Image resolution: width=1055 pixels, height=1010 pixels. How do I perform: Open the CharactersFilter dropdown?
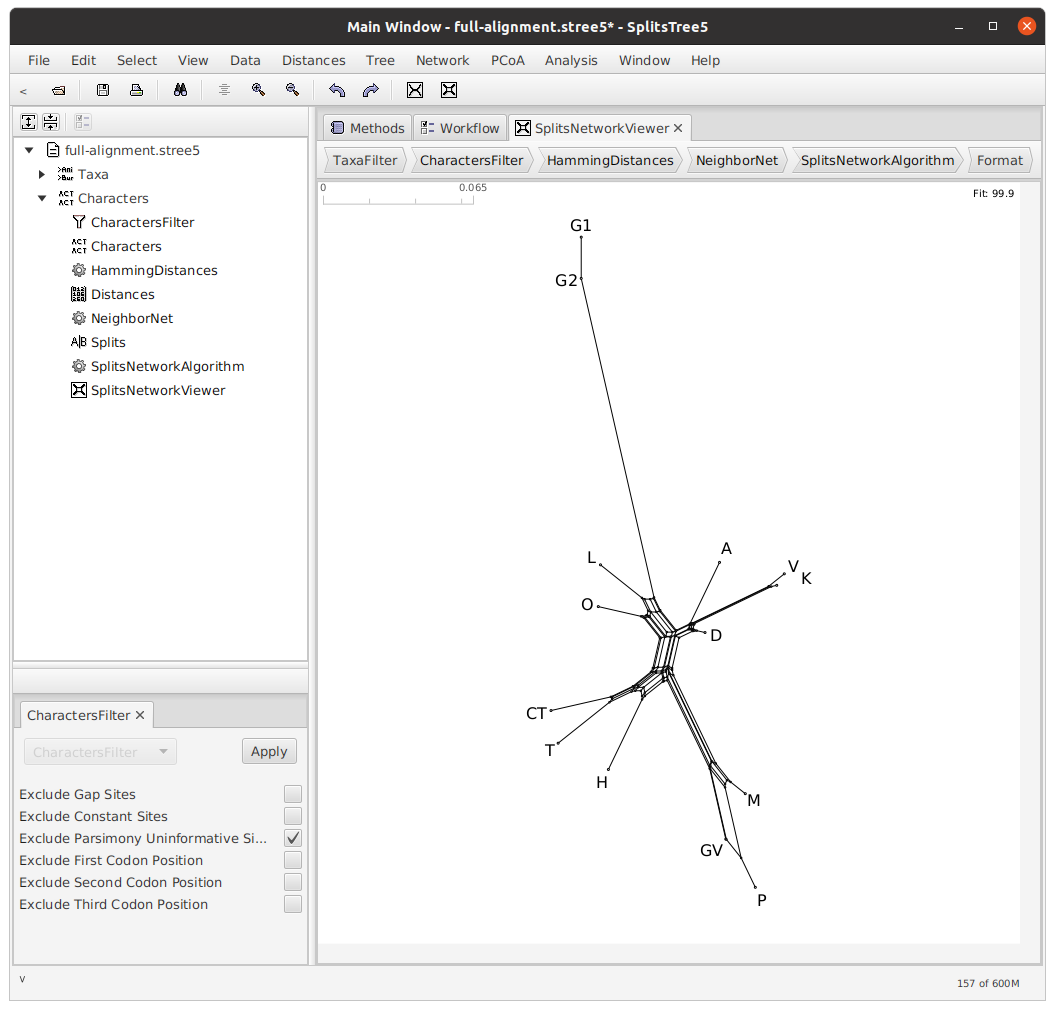coord(99,752)
